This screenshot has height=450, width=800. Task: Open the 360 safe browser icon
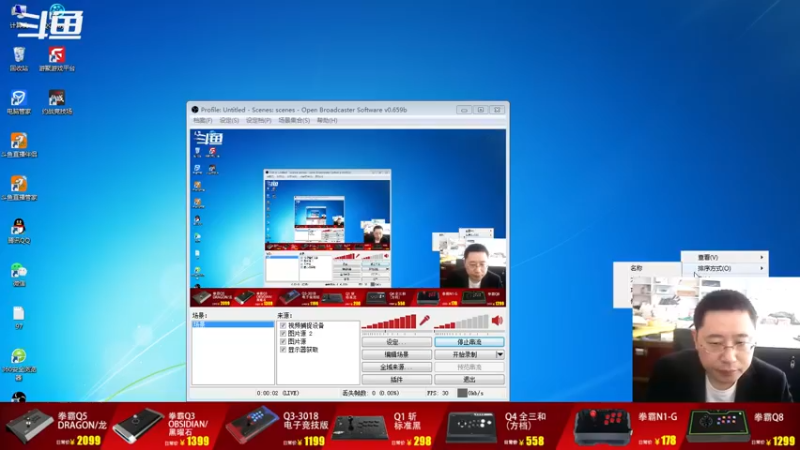click(19, 364)
